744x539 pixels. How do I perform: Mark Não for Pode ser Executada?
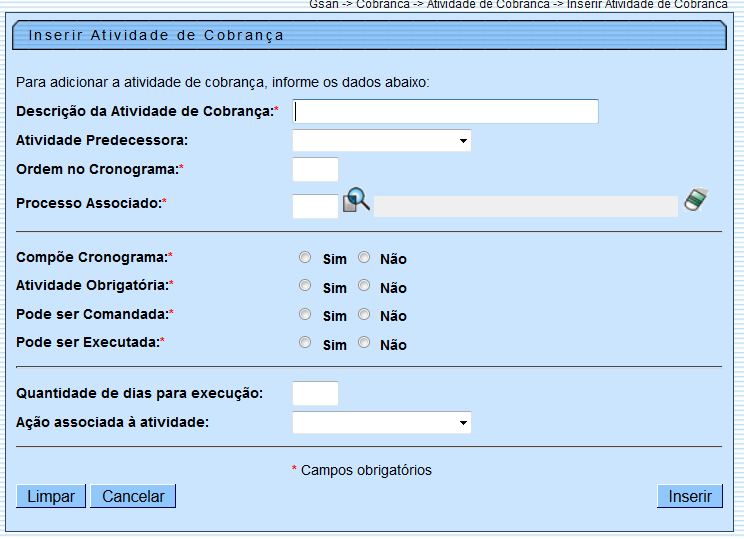pyautogui.click(x=364, y=342)
